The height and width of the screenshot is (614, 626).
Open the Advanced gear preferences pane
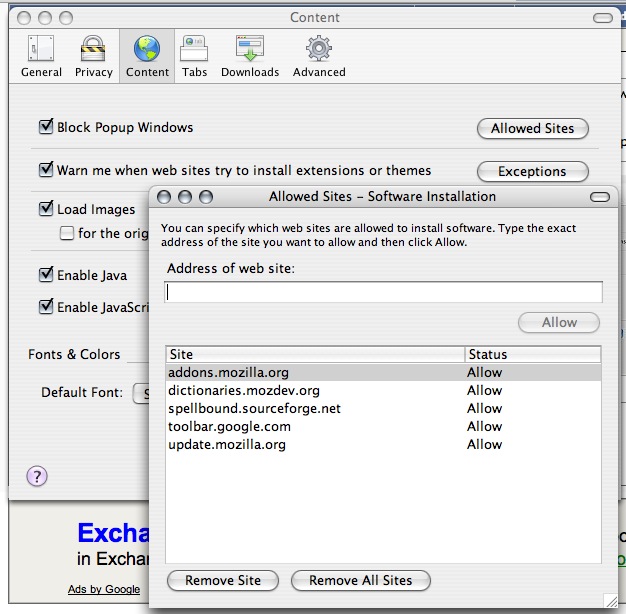click(x=319, y=56)
